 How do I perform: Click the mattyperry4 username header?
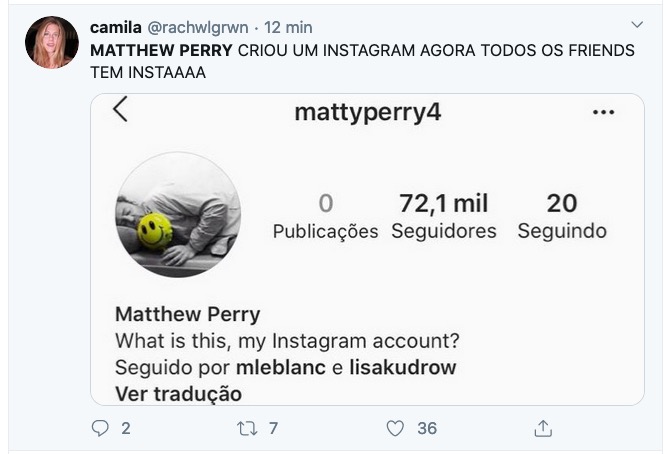pos(368,112)
